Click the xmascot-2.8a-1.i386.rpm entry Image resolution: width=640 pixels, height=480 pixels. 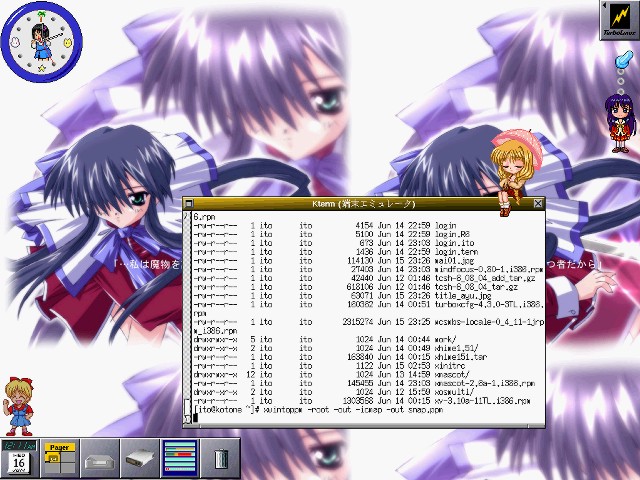point(485,383)
